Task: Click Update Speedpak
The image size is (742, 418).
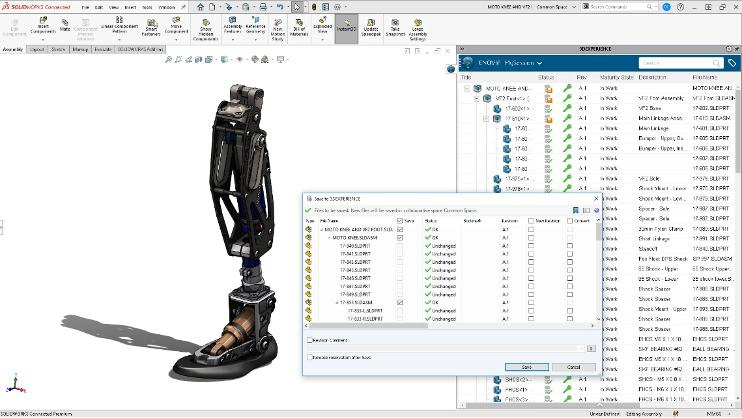Action: coord(371,28)
